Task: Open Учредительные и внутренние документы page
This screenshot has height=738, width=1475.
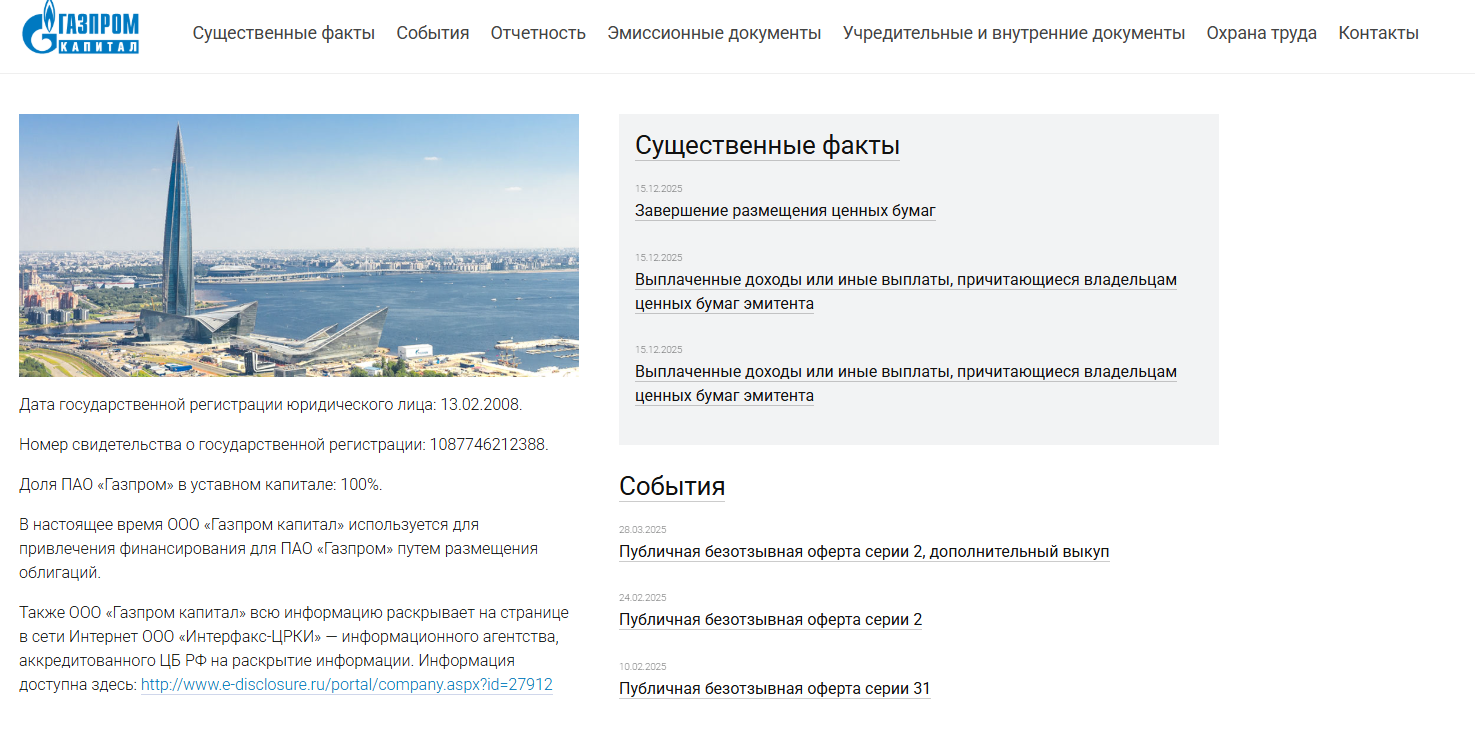Action: 1013,33
